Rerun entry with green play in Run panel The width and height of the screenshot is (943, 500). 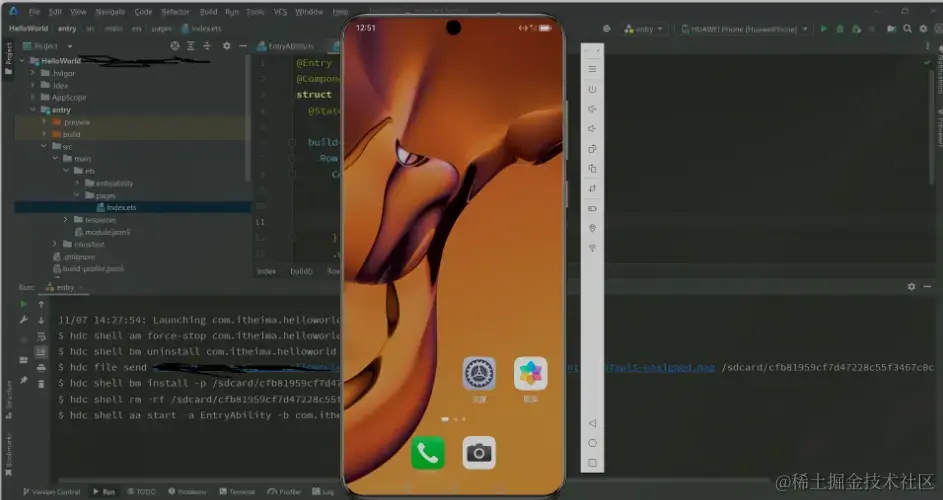point(23,304)
